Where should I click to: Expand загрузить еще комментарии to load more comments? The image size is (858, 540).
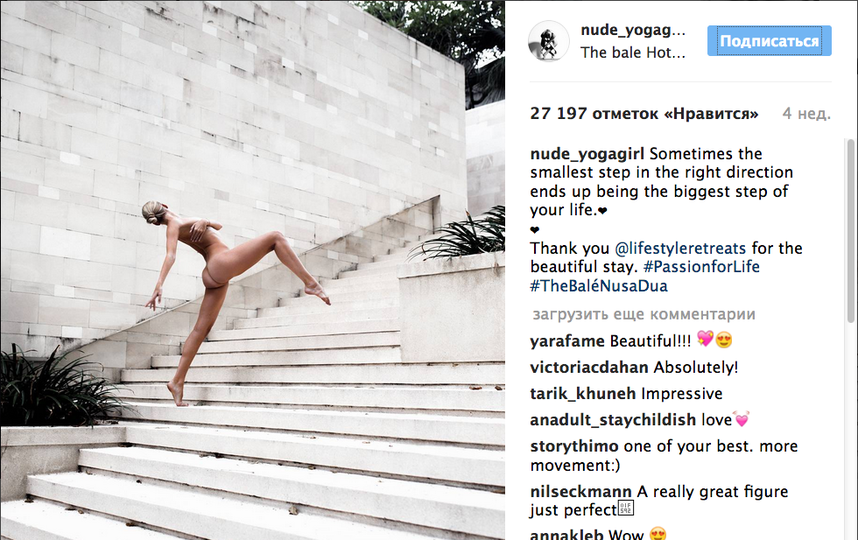[x=644, y=315]
